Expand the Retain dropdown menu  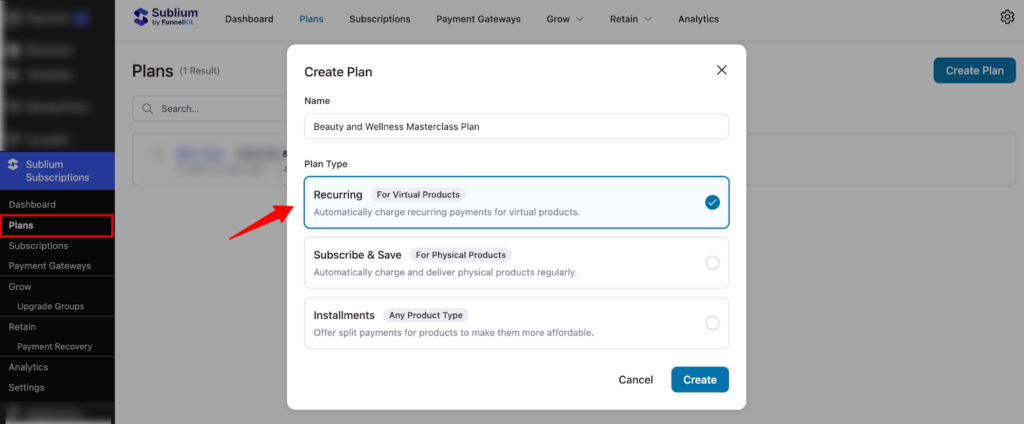[x=631, y=19]
